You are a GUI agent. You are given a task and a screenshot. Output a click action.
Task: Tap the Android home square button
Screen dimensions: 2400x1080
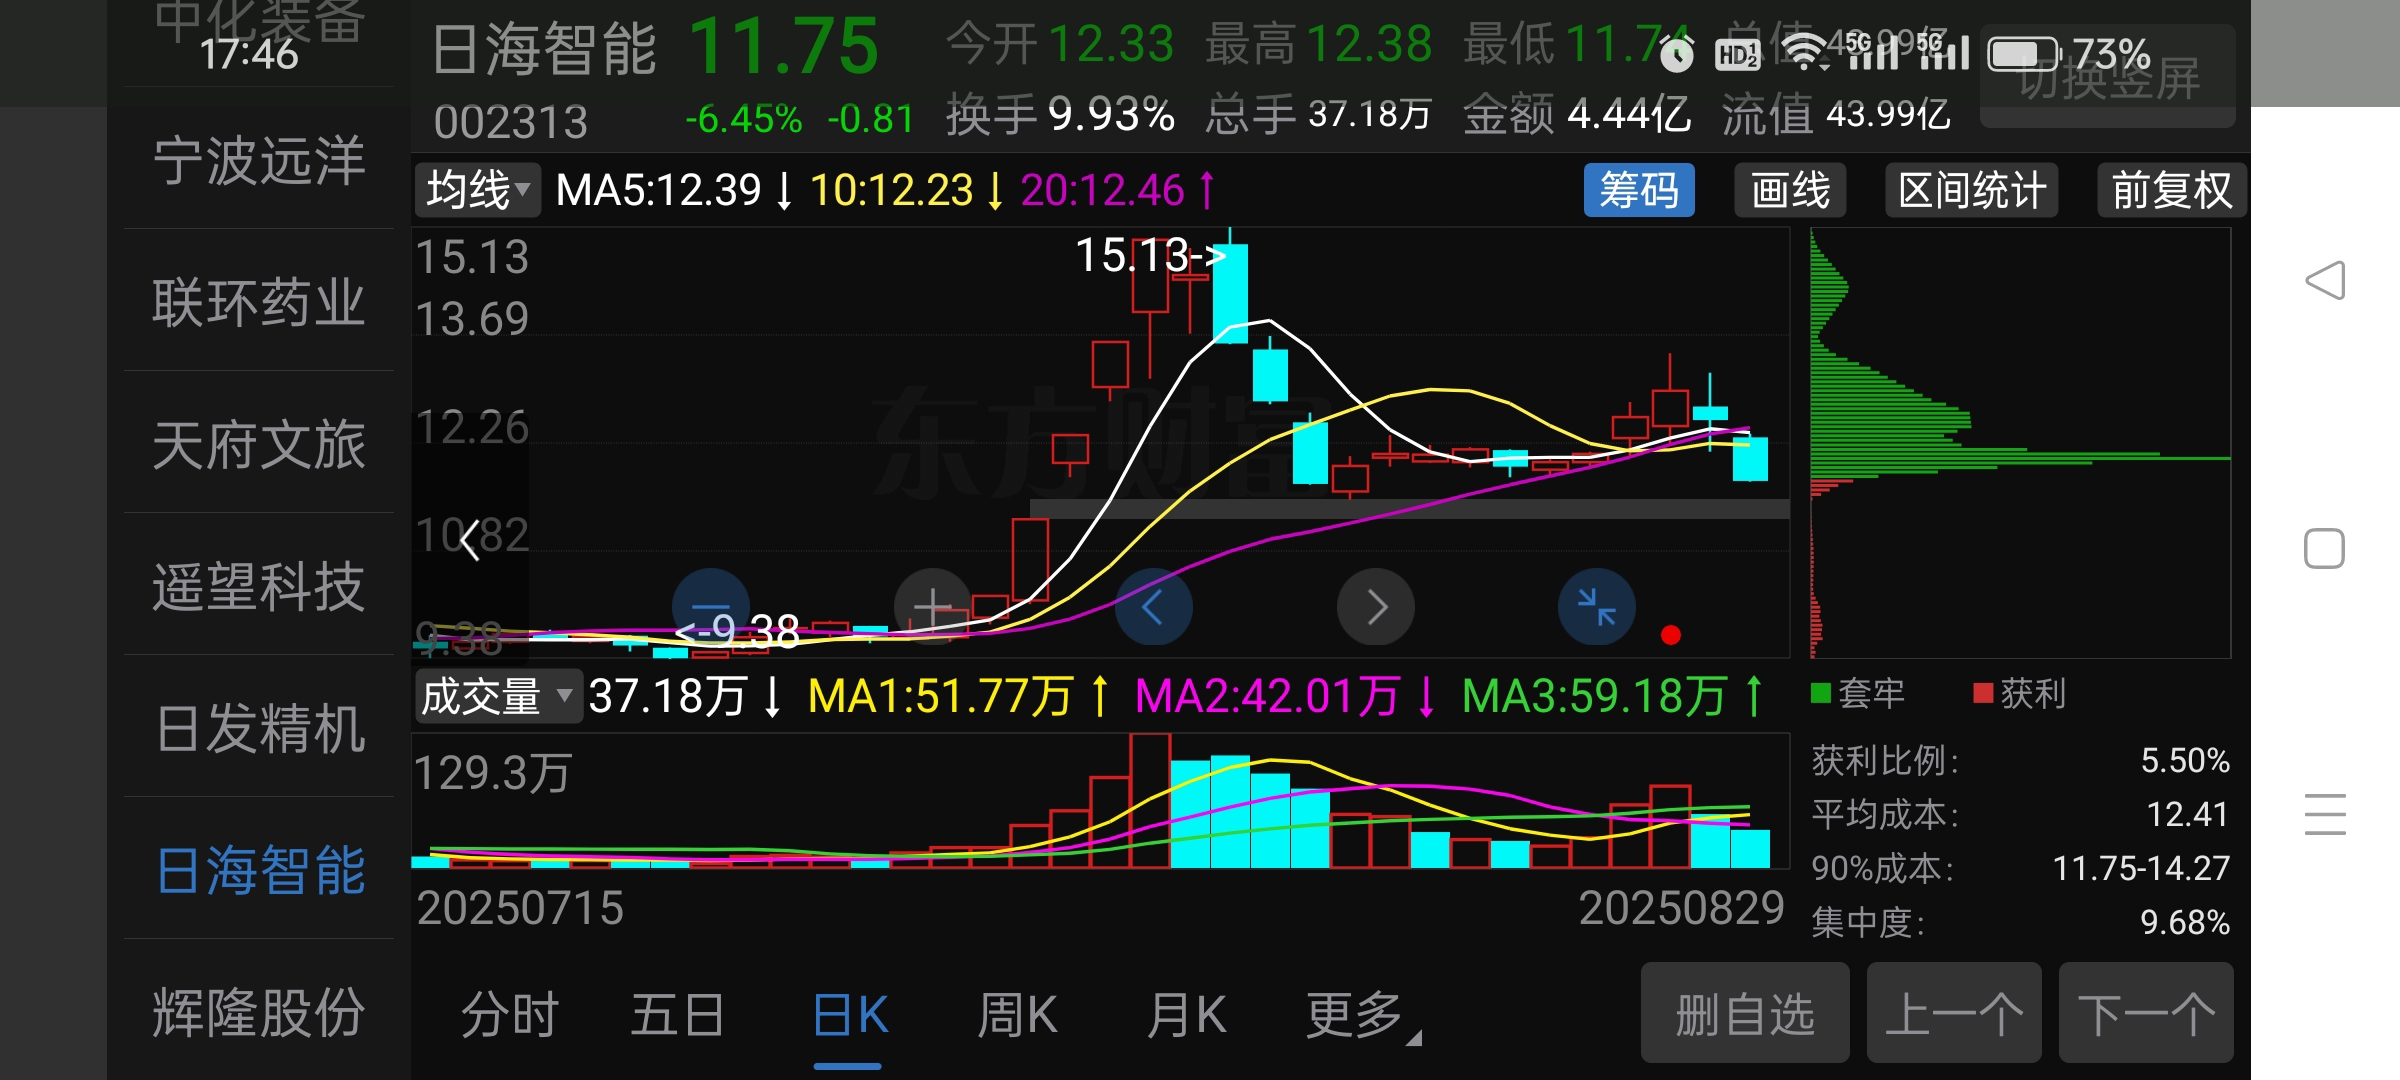pos(2324,548)
